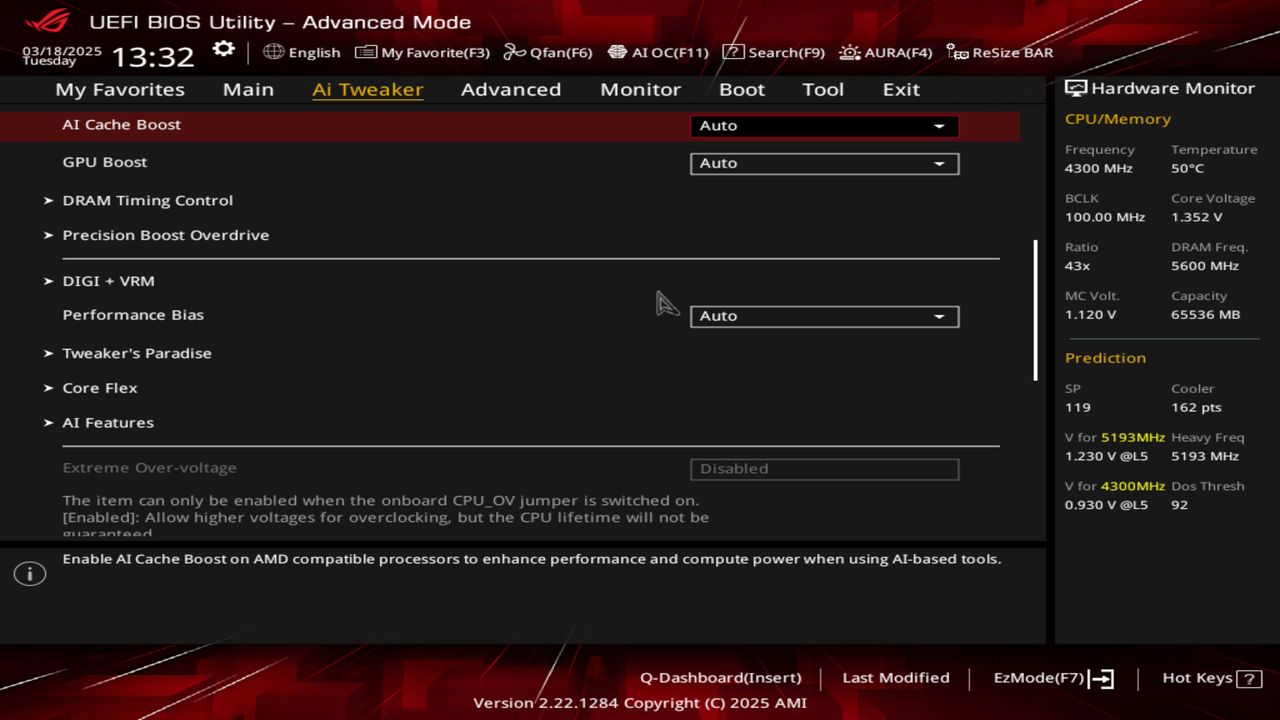1280x720 pixels.
Task: Click the 4300 MHz frequency value
Action: coord(1099,169)
